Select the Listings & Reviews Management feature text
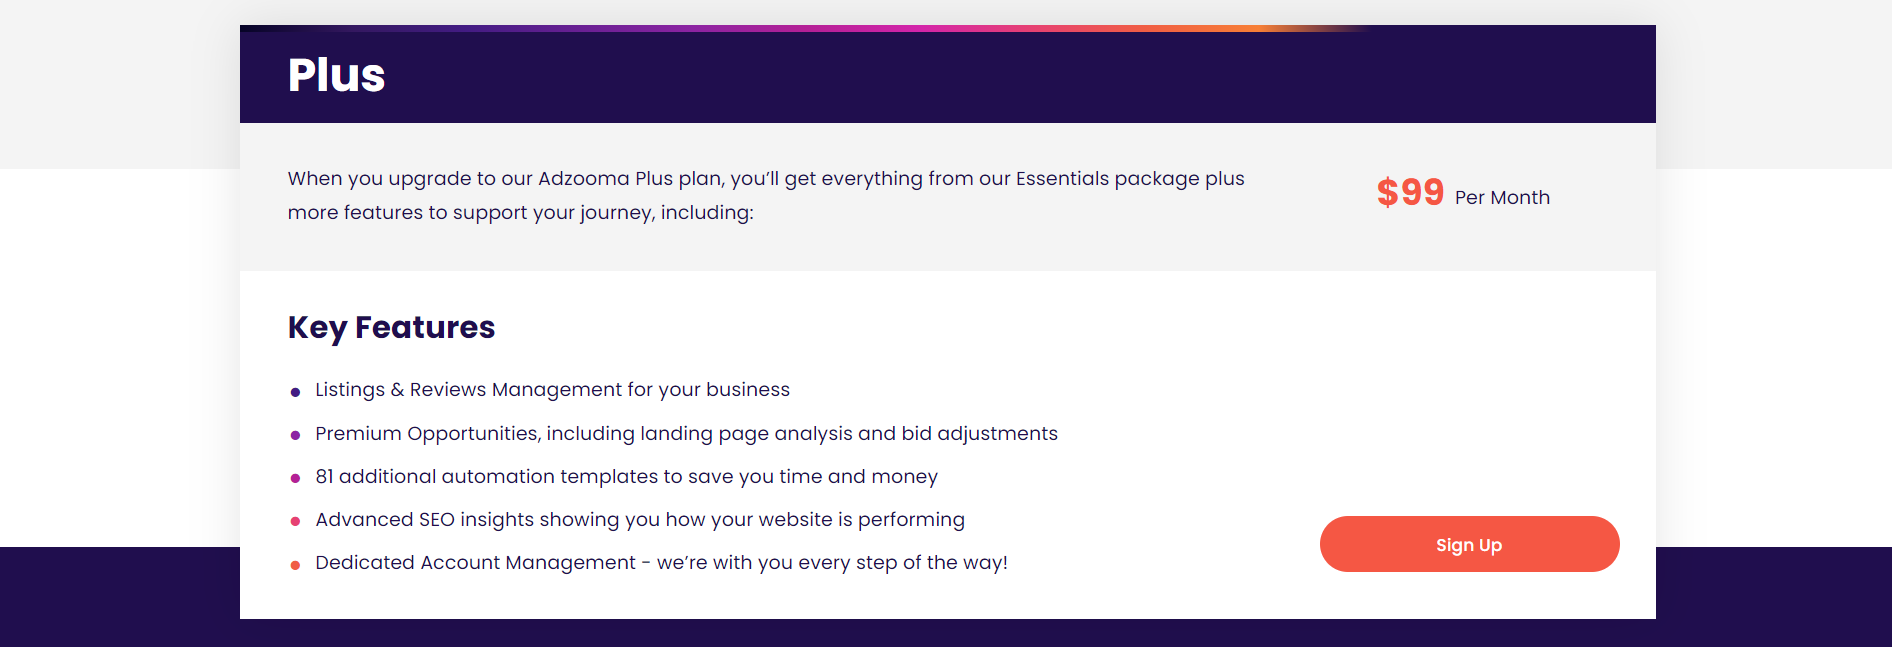The width and height of the screenshot is (1892, 647). [552, 390]
